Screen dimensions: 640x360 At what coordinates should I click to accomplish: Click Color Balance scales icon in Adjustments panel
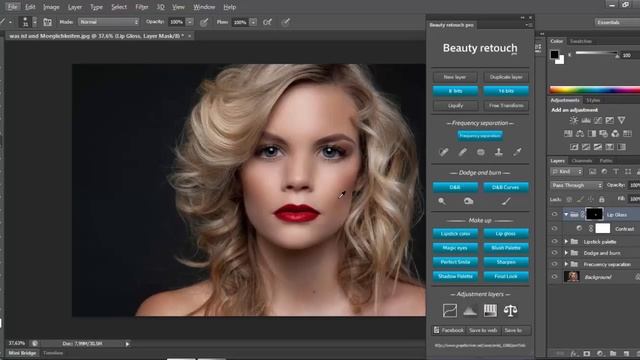click(580, 133)
